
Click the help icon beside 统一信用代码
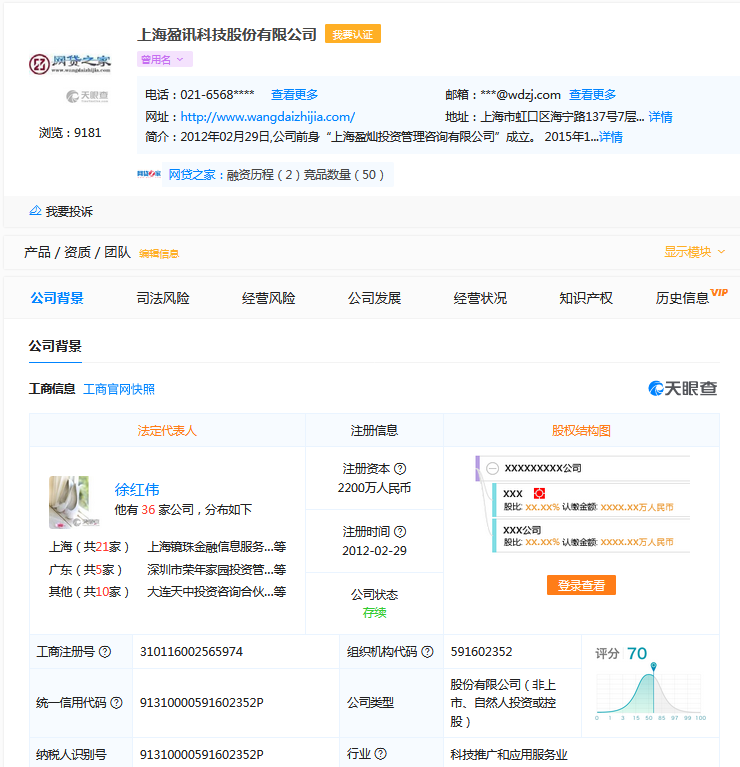116,703
